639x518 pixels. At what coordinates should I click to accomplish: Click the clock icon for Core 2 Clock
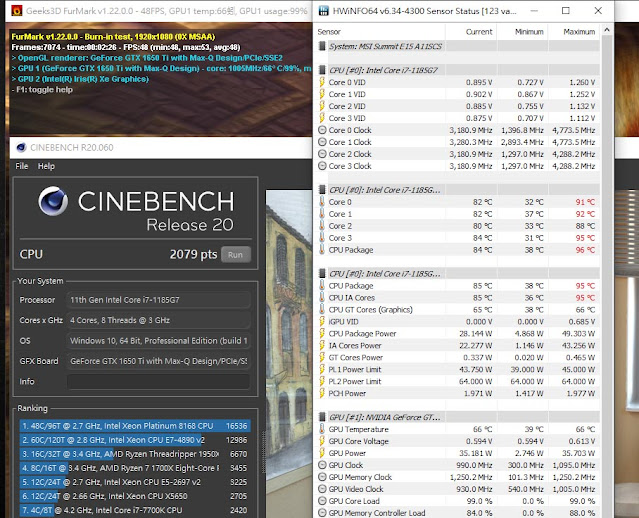(x=322, y=154)
